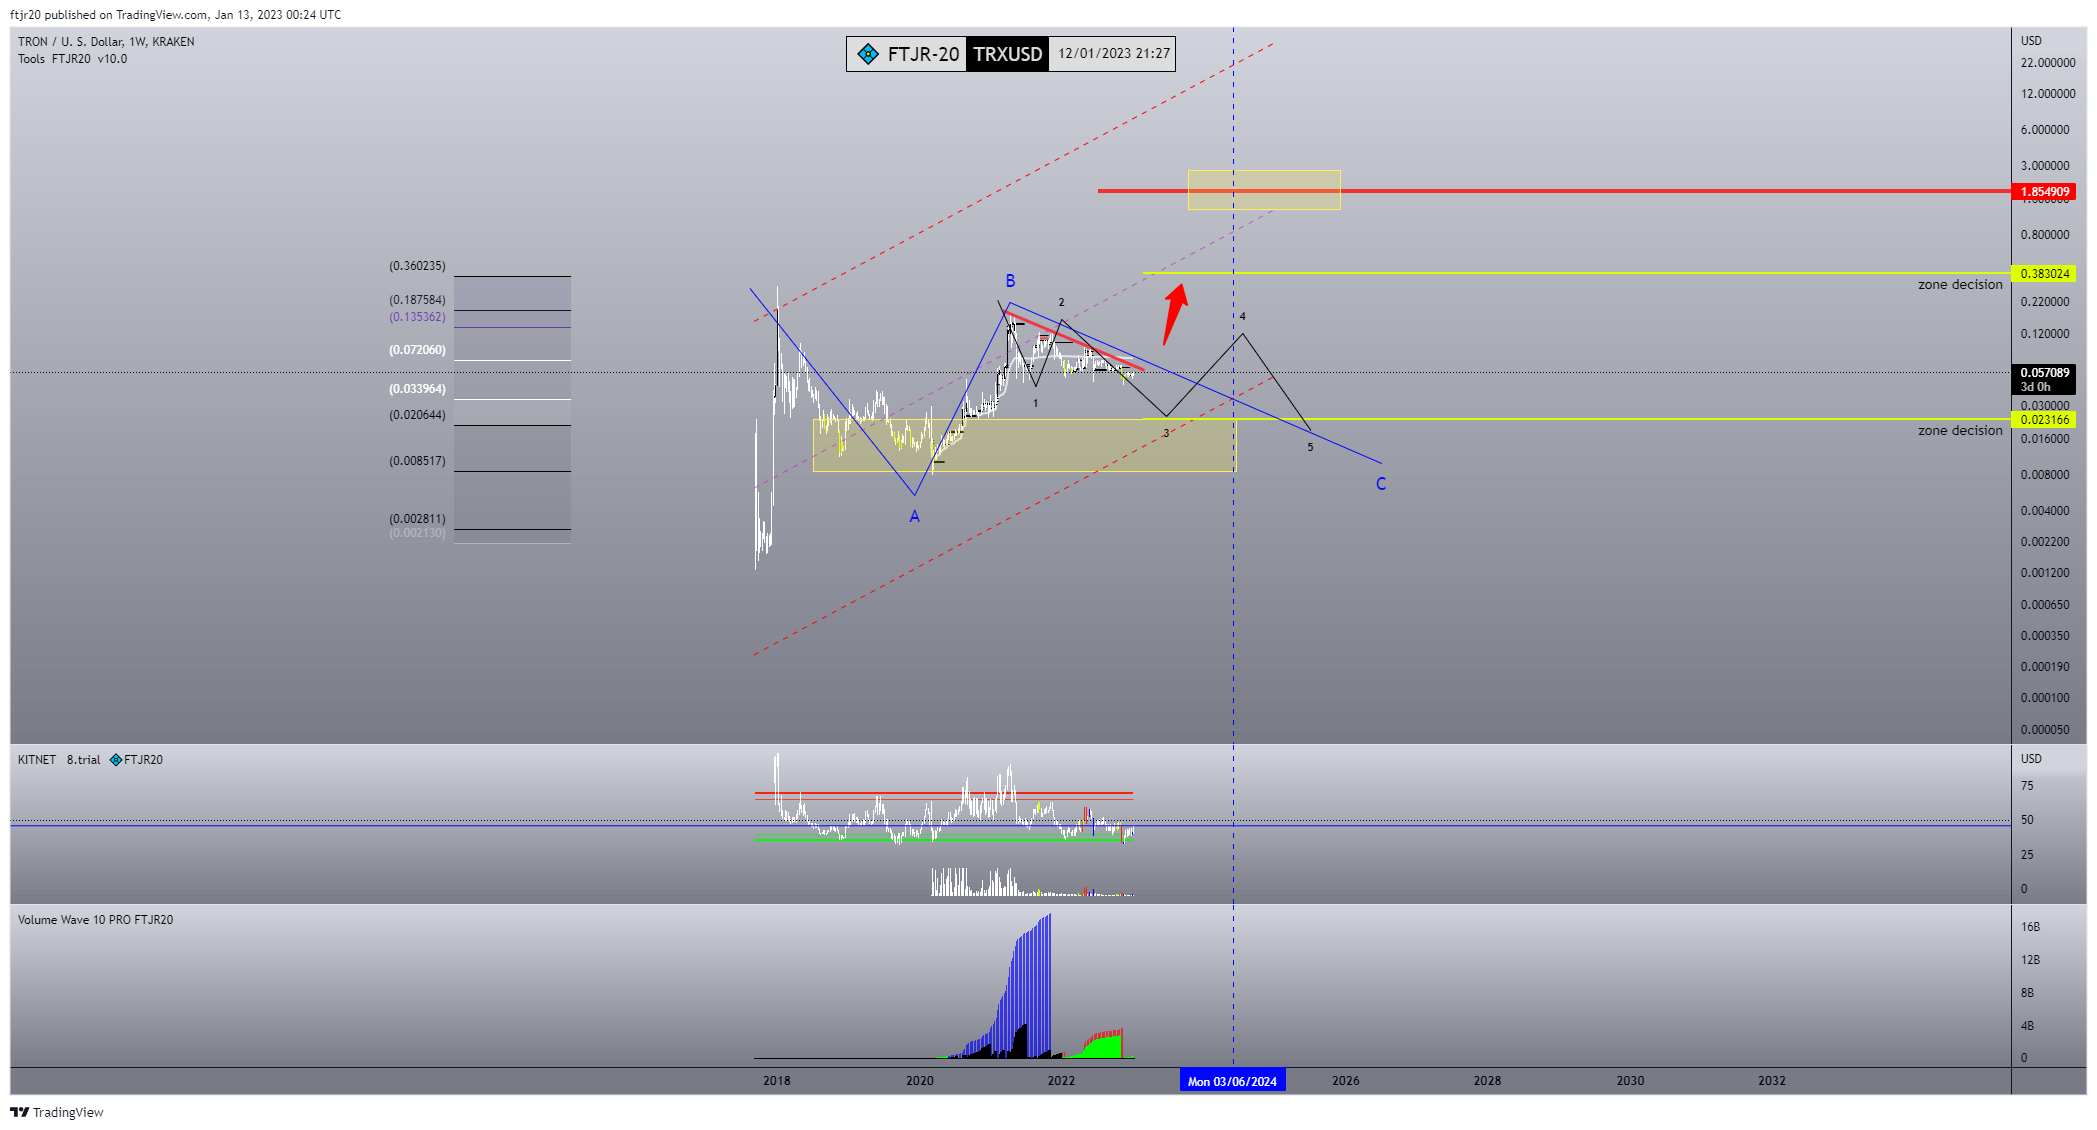Select the Mon 03/06/2024 date marker
The height and width of the screenshot is (1130, 2097).
[1232, 1081]
